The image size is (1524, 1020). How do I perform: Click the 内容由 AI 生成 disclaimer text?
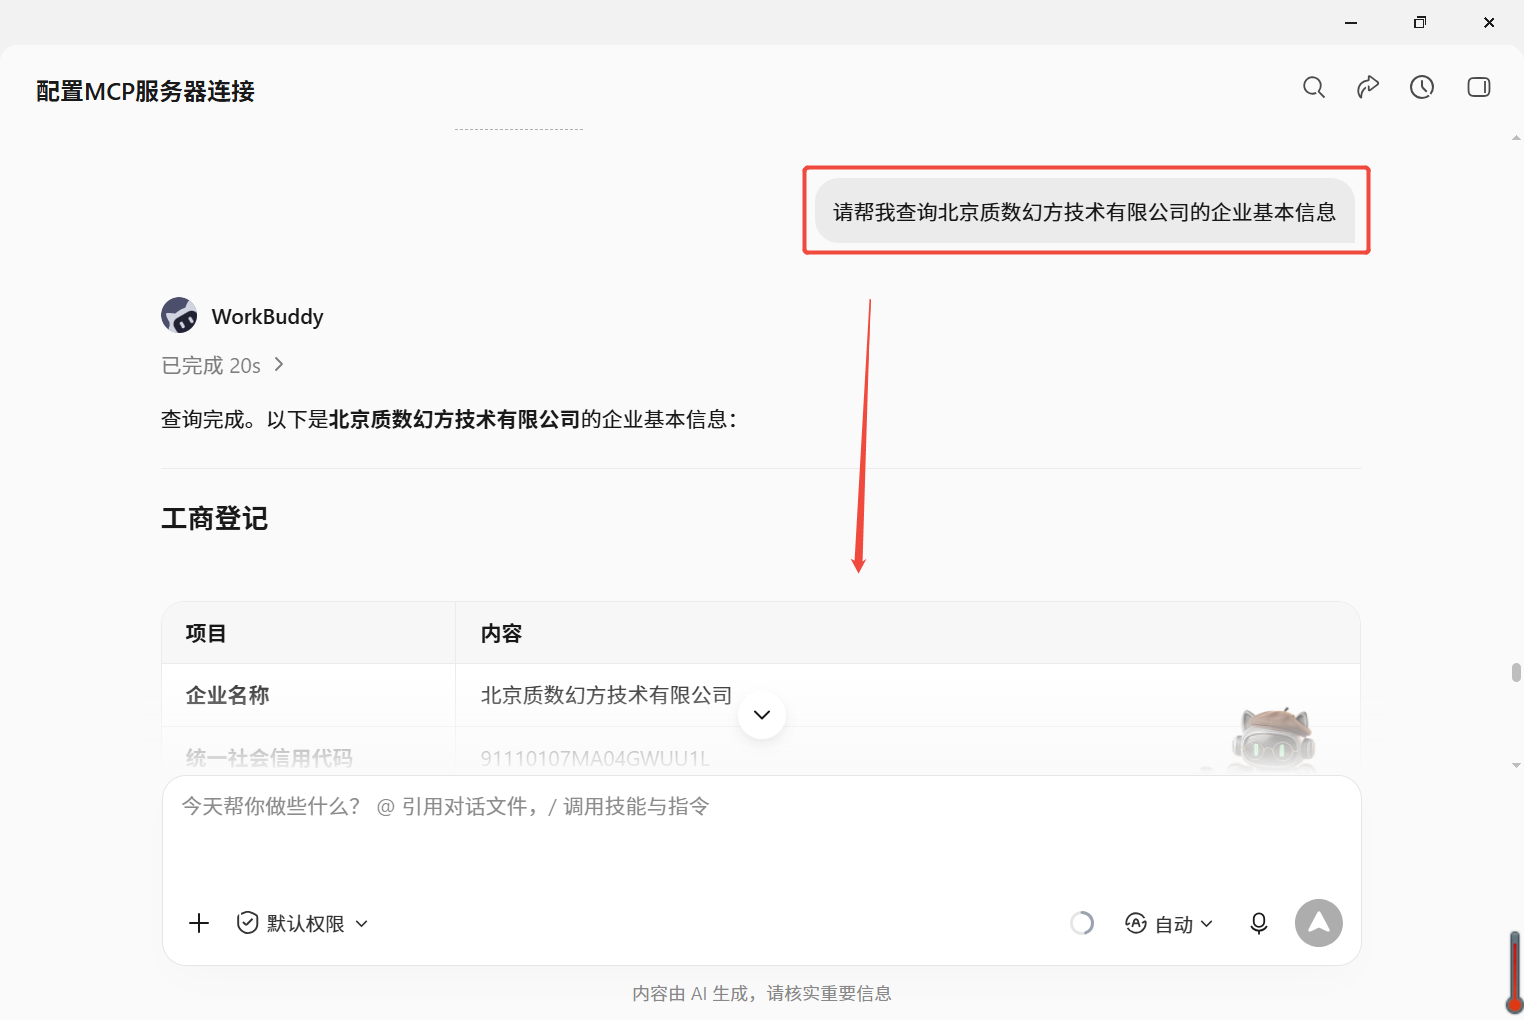pos(762,993)
